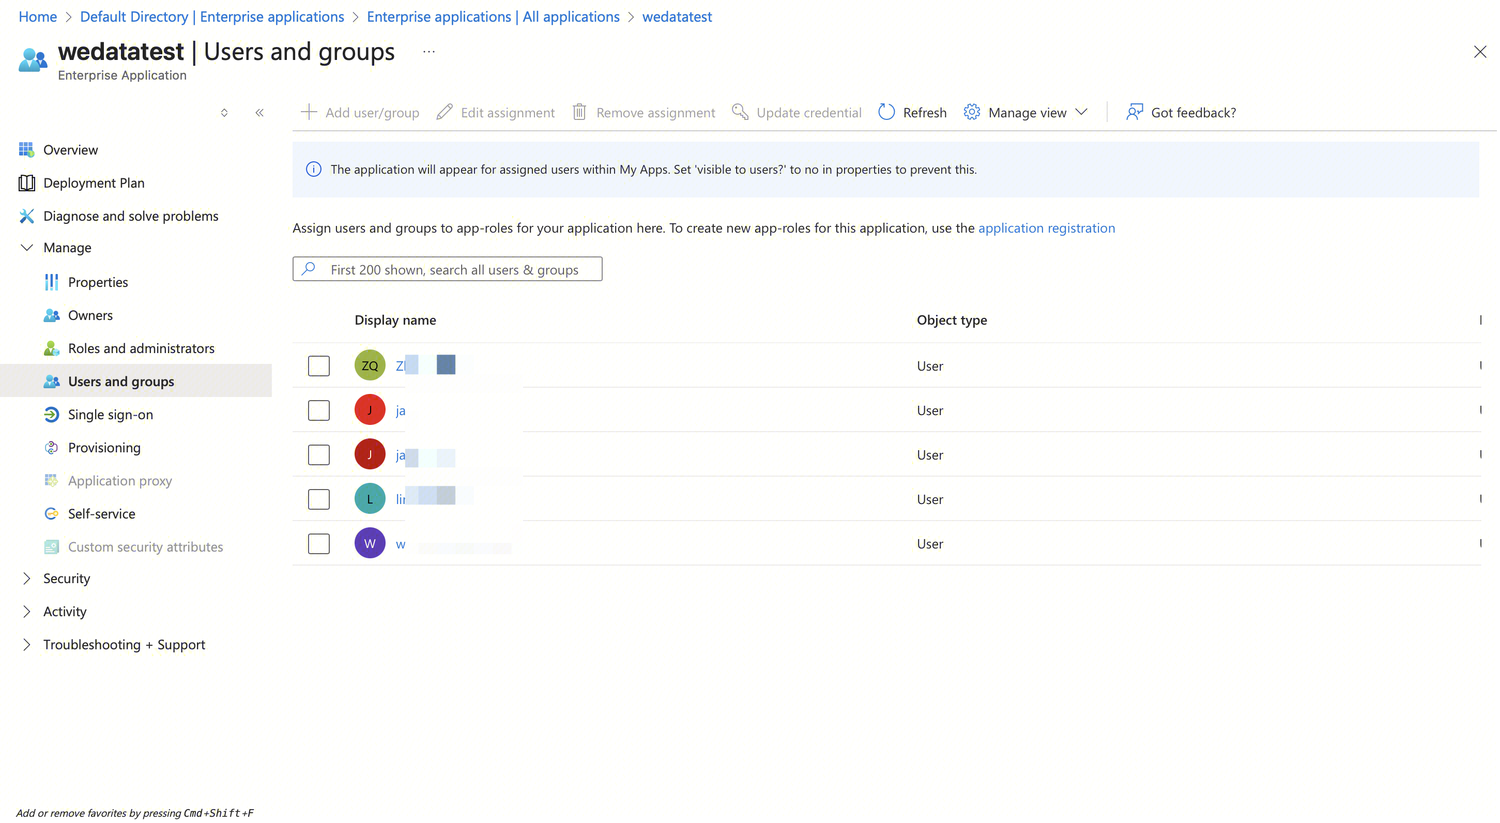This screenshot has width=1500, height=823.
Task: Click the application registration link
Action: 1046,228
